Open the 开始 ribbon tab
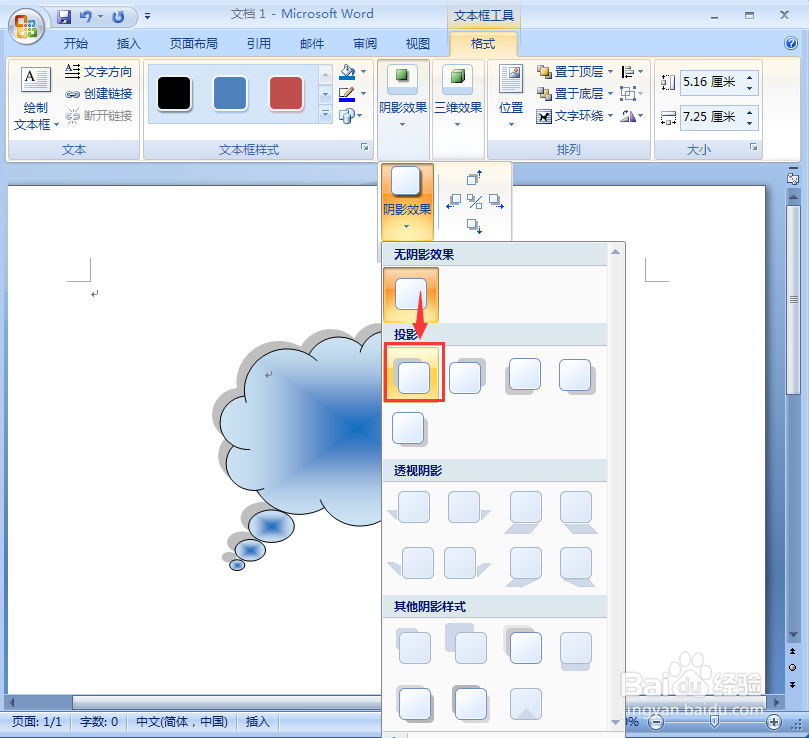Screen dimensions: 809x738 [76, 44]
